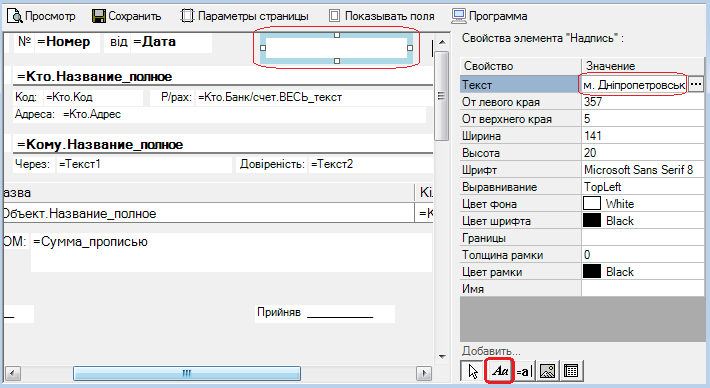Image resolution: width=710 pixels, height=388 pixels.
Task: Select the =Сумма_прописью field
Action: [231, 252]
